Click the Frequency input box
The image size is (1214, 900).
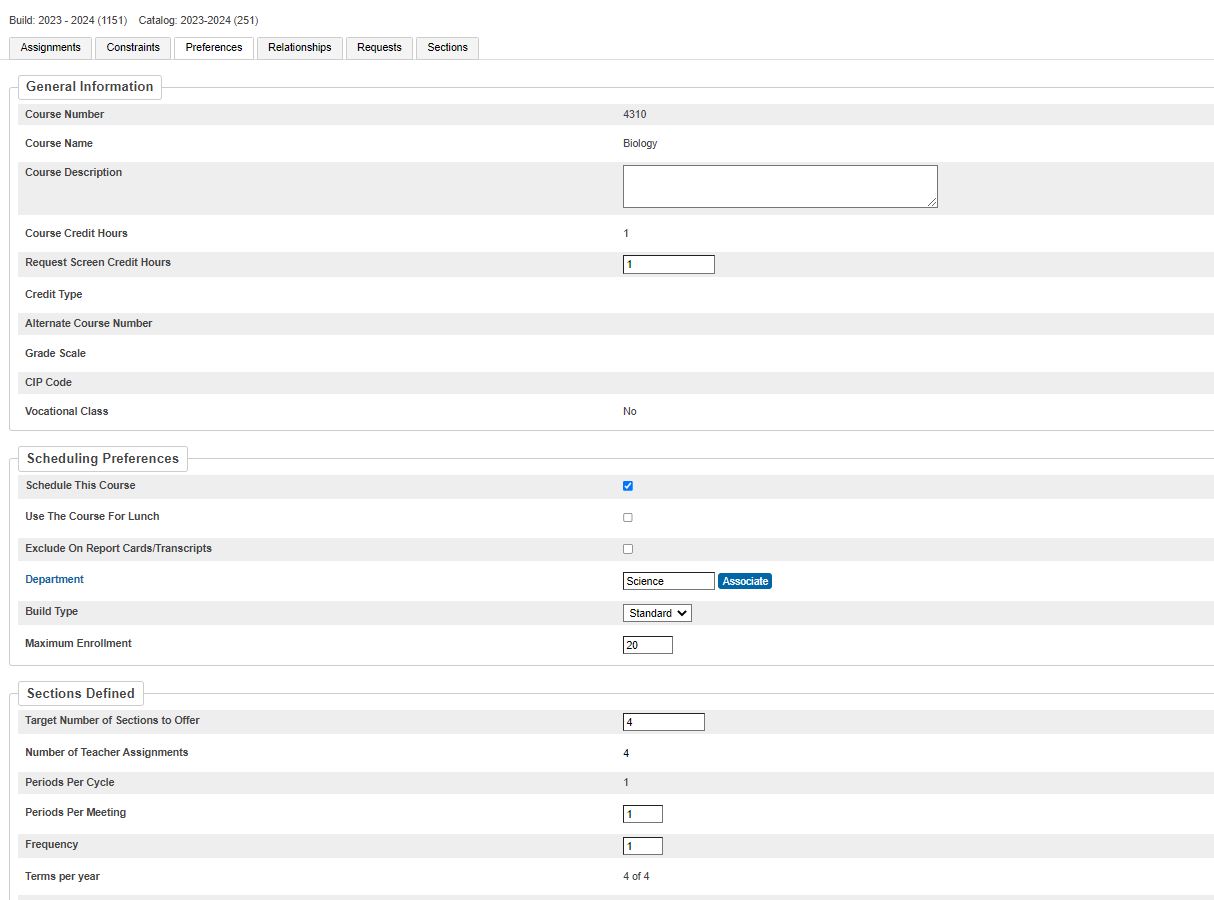[642, 846]
